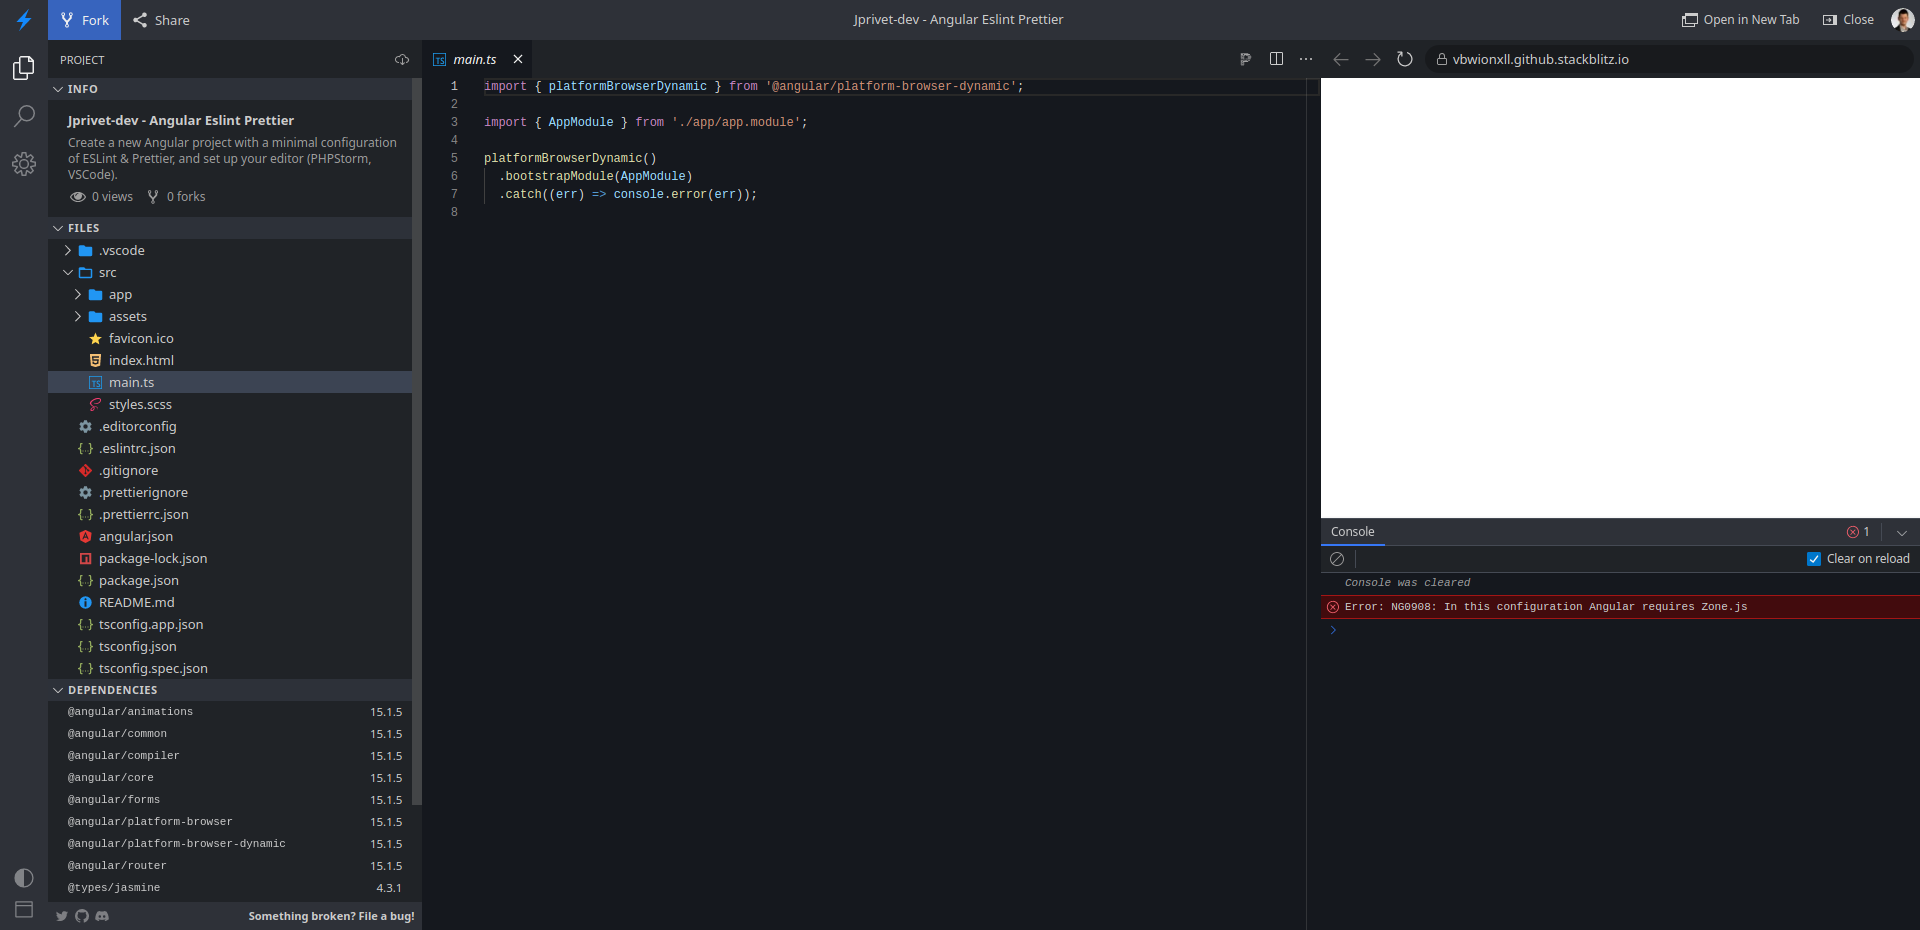Open the Settings gear sidebar icon
Screen dimensions: 1920x930
(x=24, y=164)
